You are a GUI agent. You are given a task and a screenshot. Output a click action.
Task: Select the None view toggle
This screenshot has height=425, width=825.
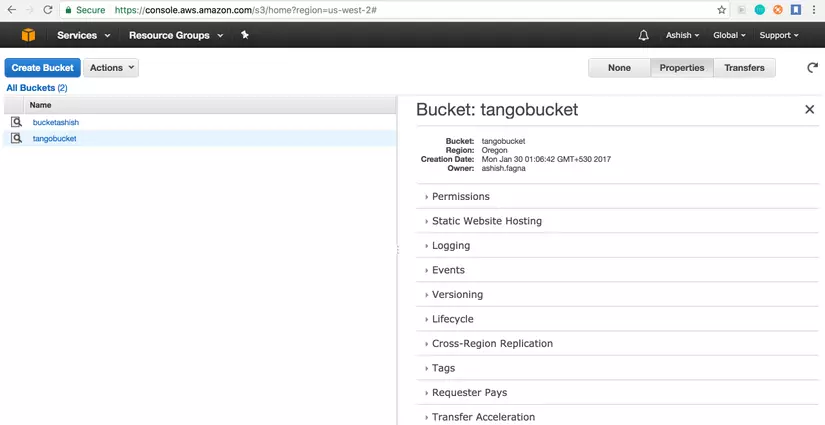coord(619,68)
